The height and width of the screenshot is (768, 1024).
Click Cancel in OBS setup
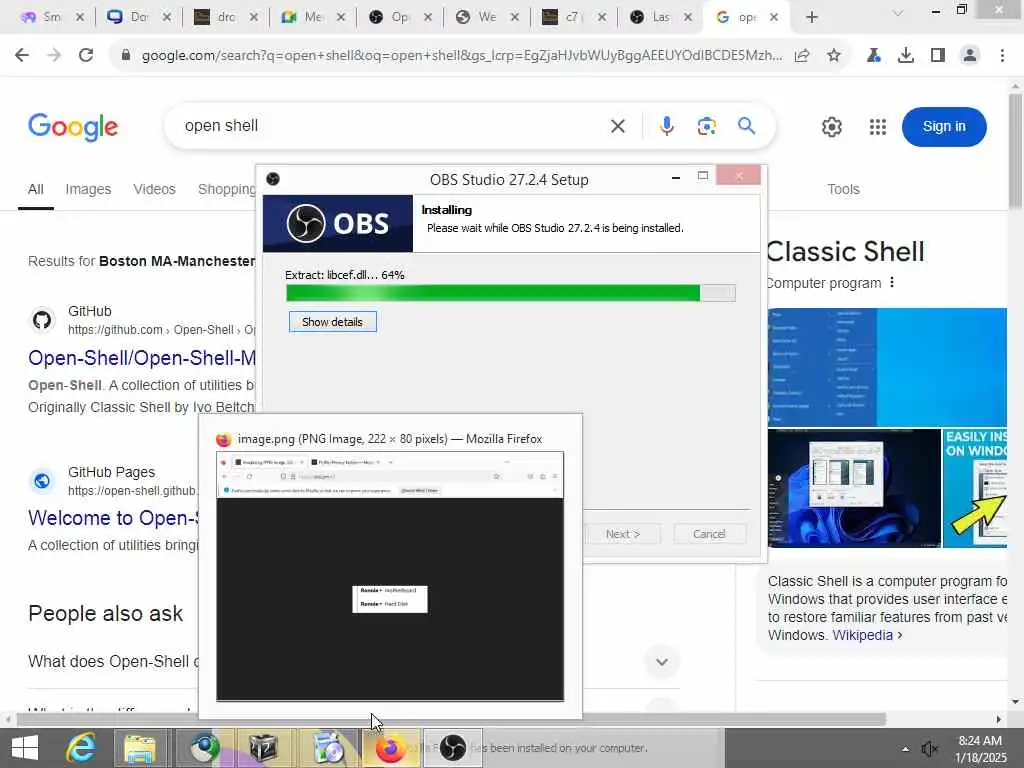[709, 534]
